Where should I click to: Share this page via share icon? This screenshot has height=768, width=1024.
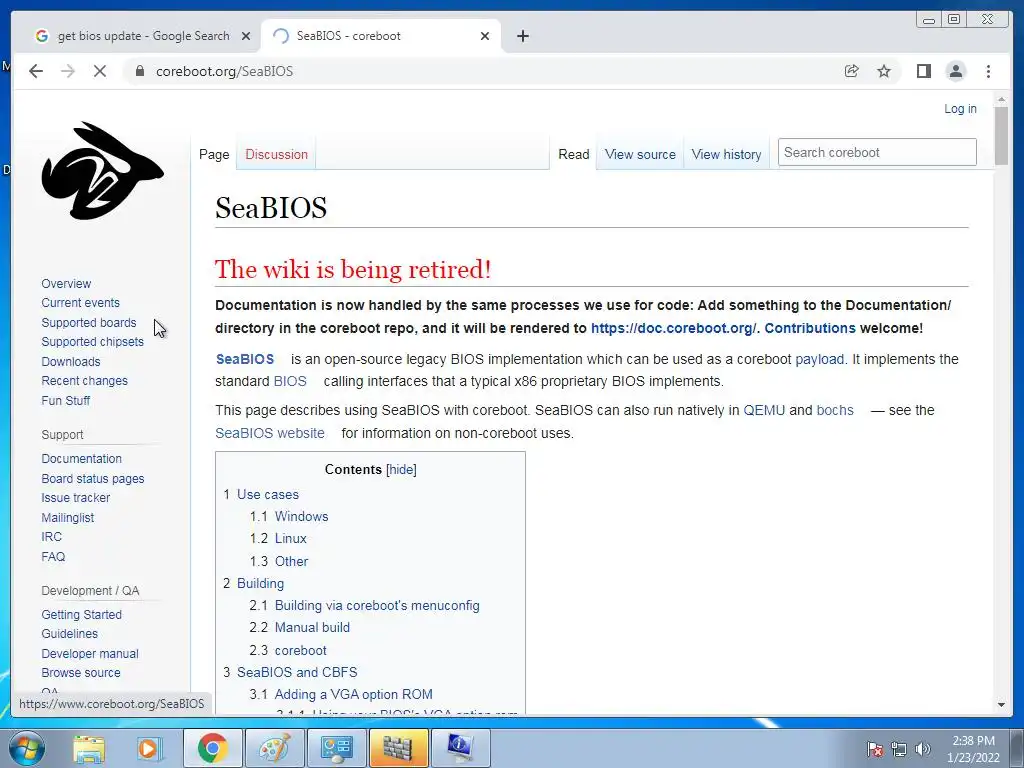tap(852, 71)
